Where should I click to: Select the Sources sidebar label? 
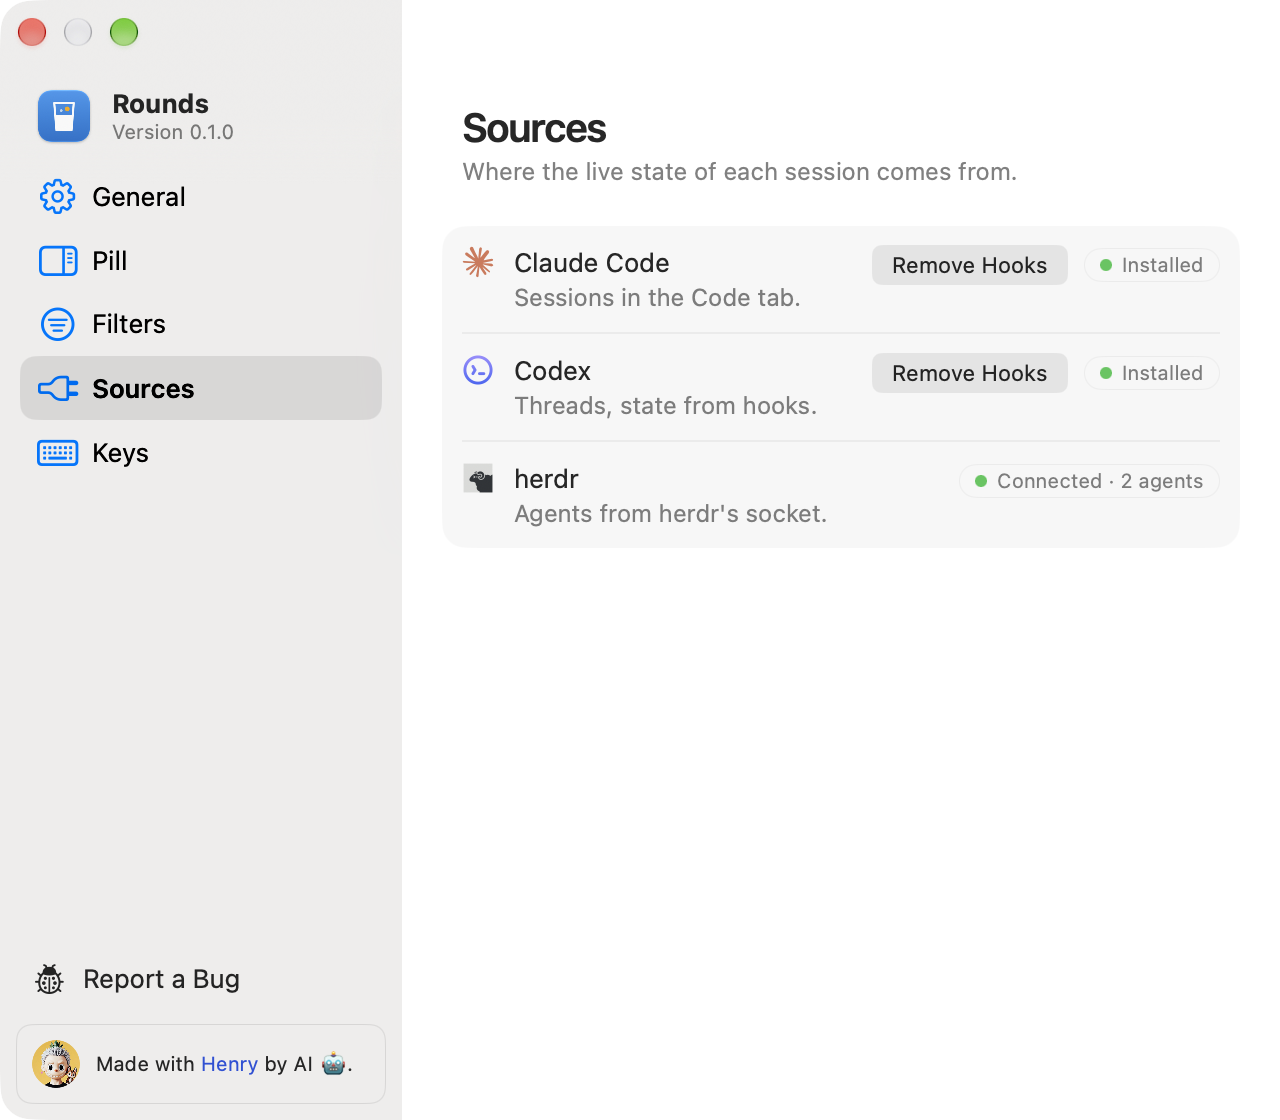click(143, 389)
